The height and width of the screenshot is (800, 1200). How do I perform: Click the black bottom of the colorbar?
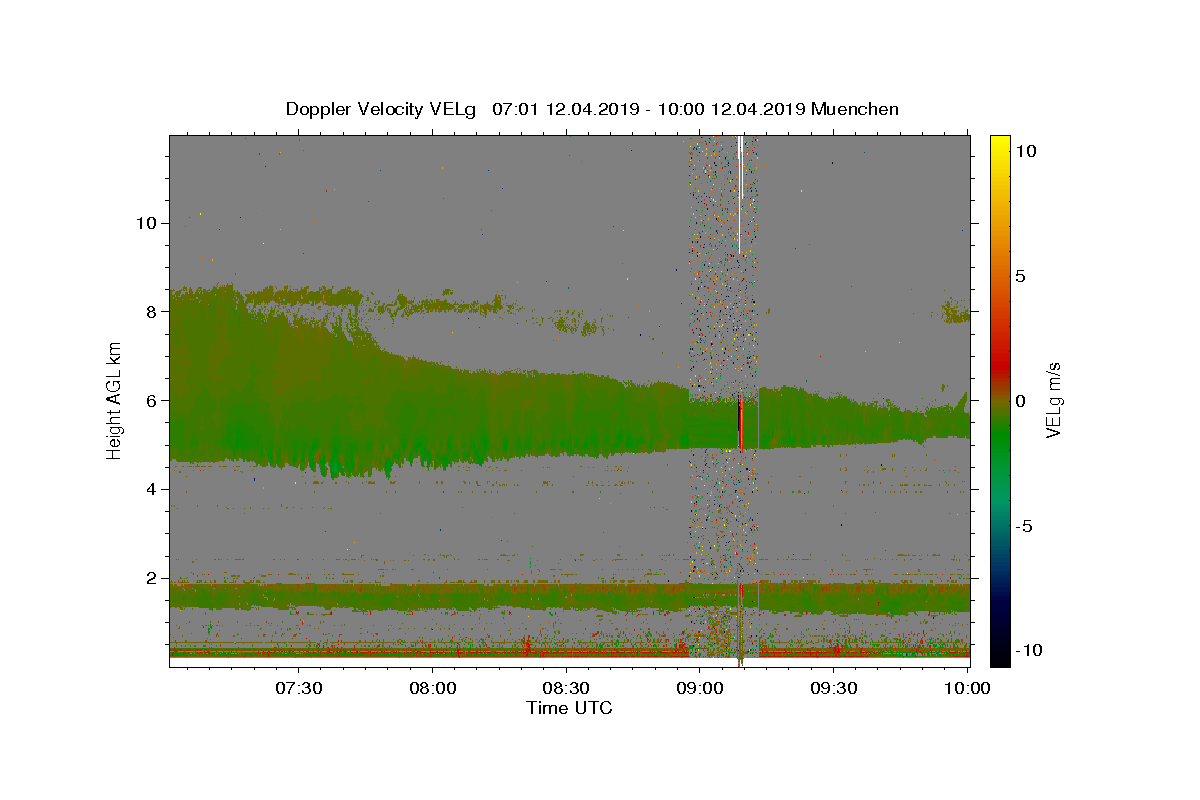1000,655
